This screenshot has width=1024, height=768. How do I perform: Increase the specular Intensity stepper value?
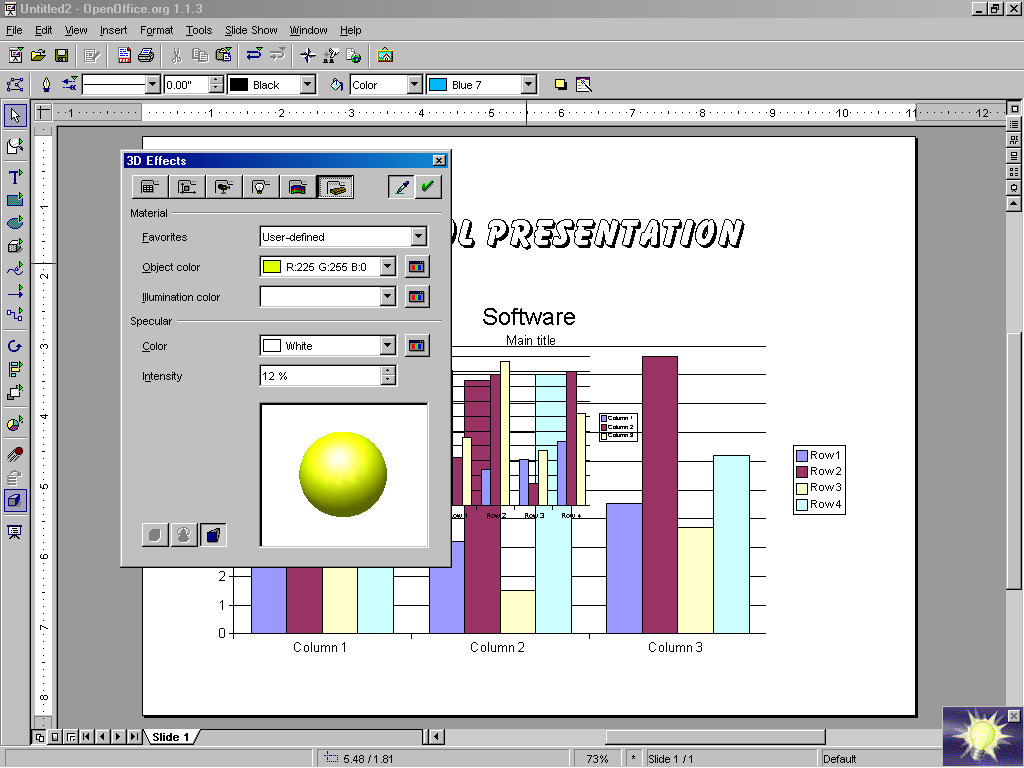point(388,371)
